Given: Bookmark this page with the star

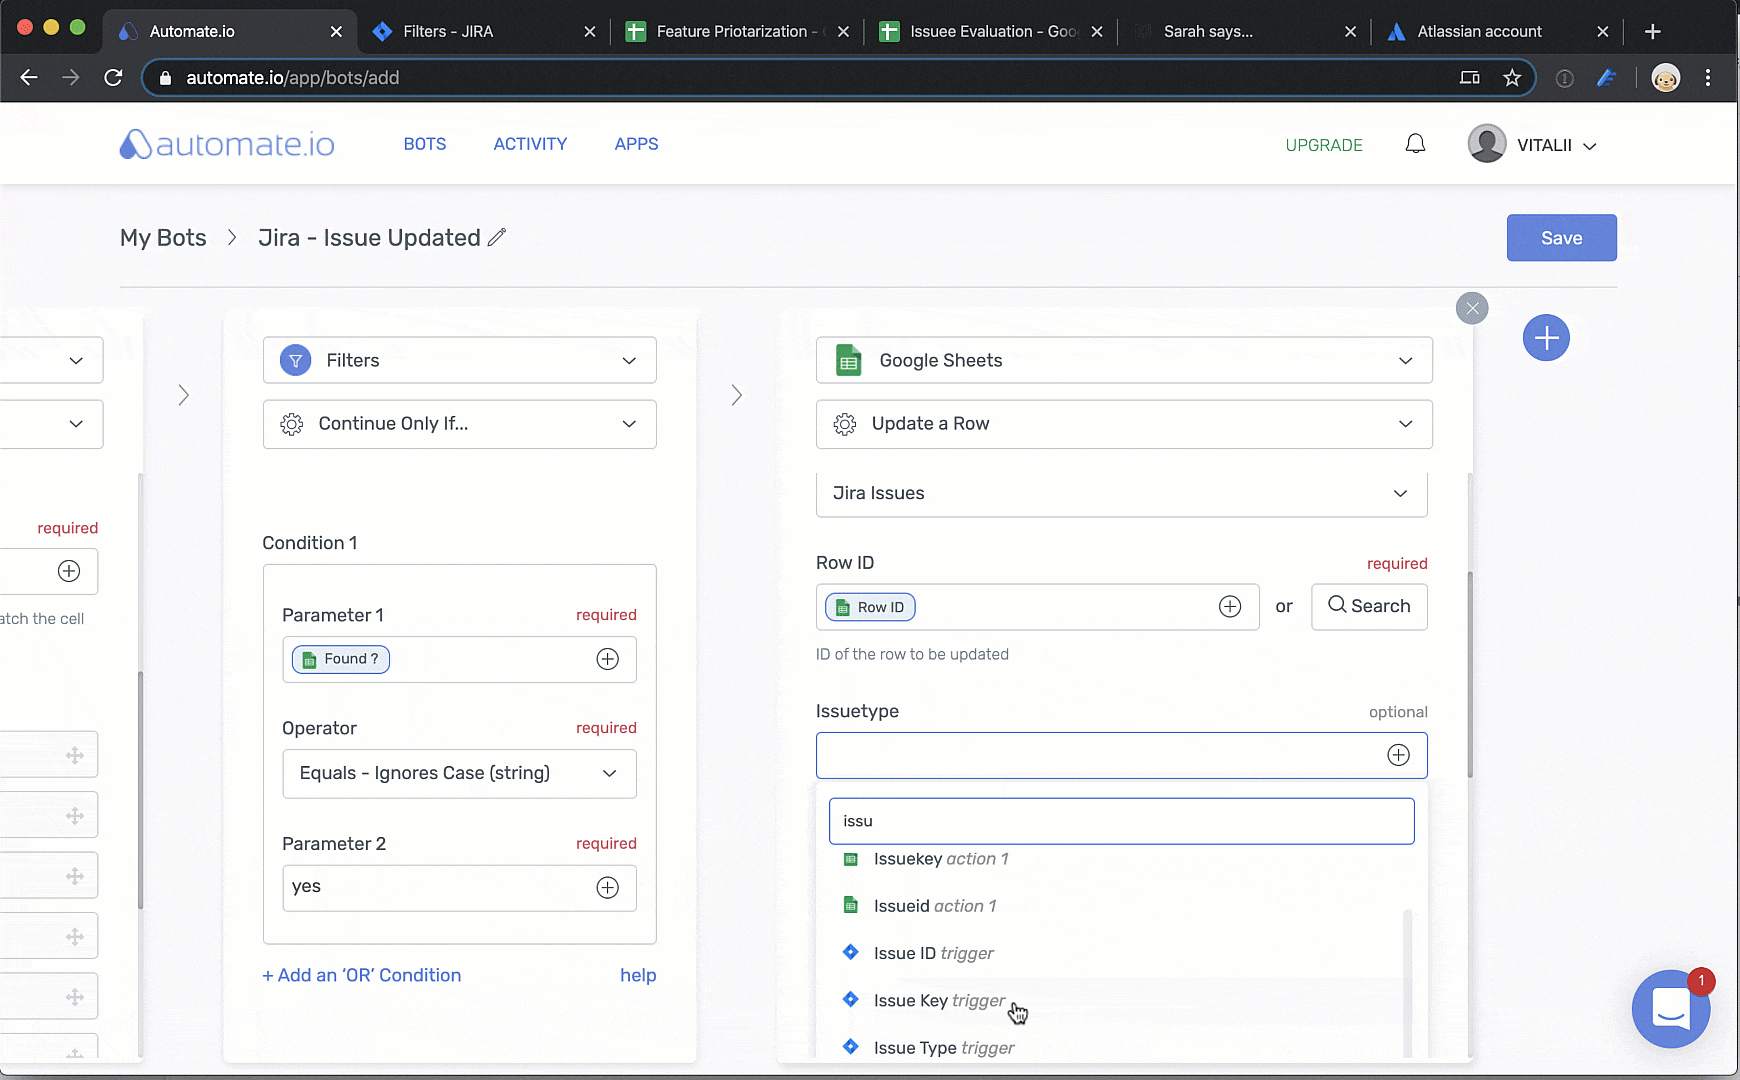Looking at the screenshot, I should (1512, 78).
